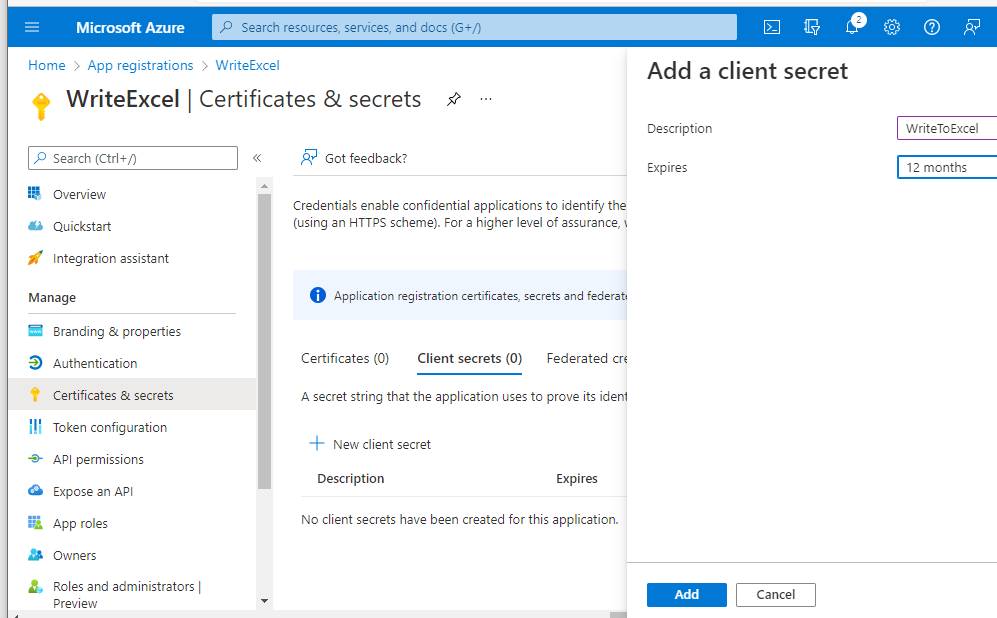The image size is (997, 618).
Task: Click the Owners people icon
Action: pyautogui.click(x=35, y=554)
